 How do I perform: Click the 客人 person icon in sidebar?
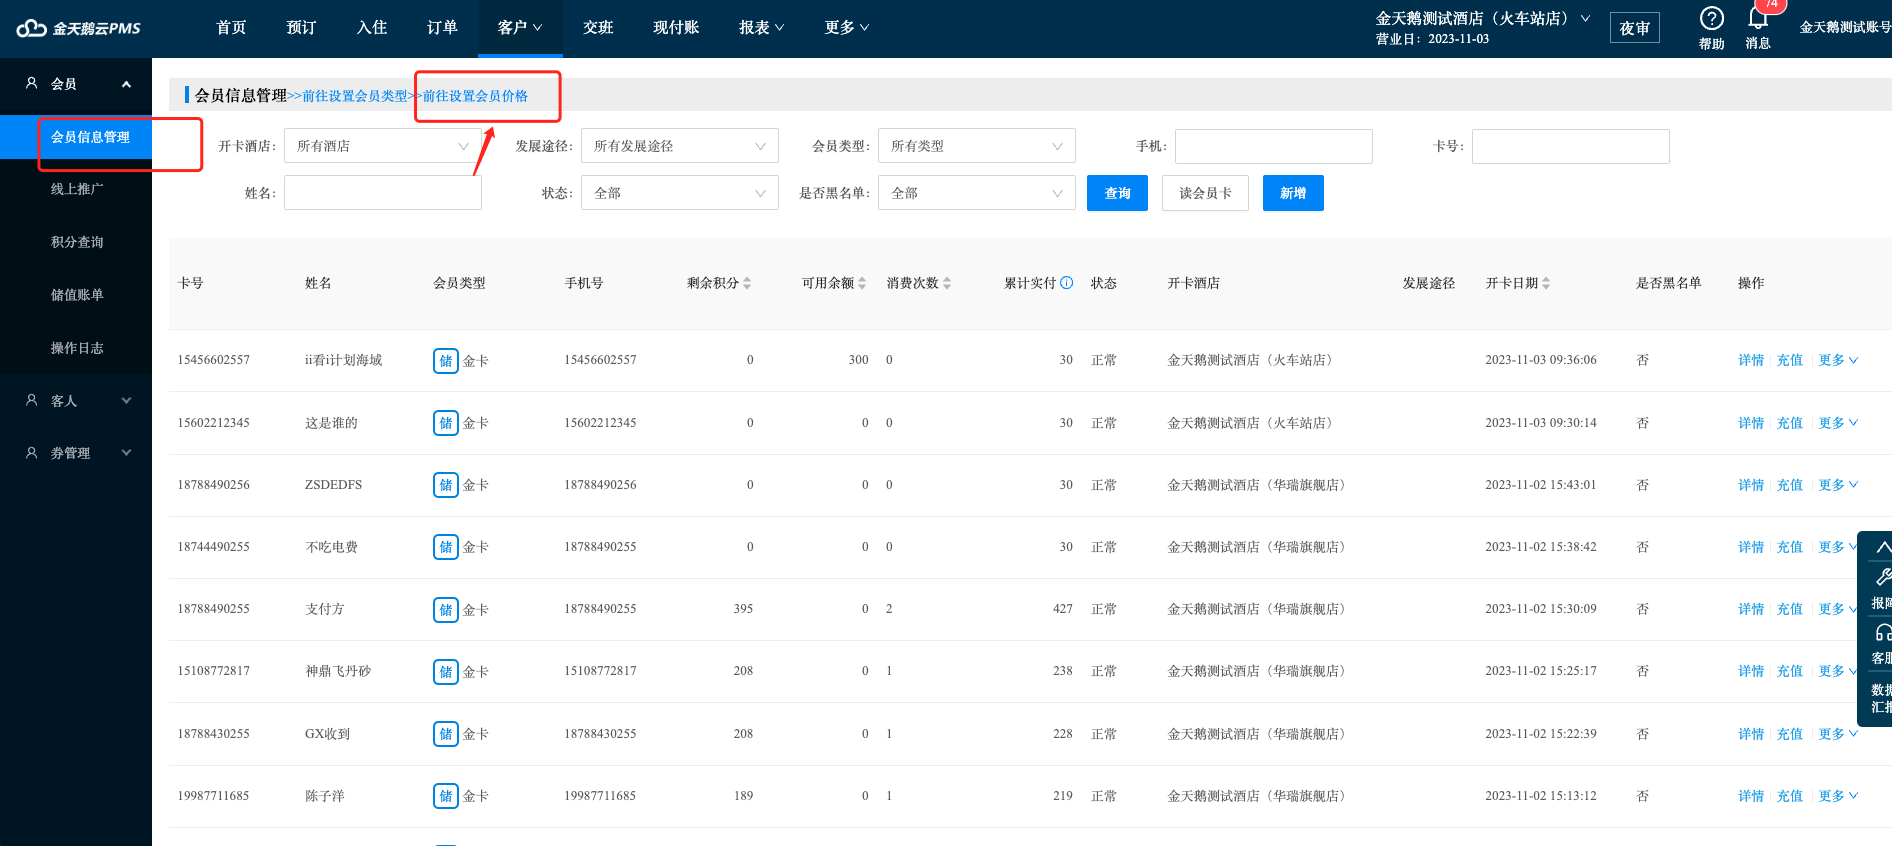pos(32,400)
